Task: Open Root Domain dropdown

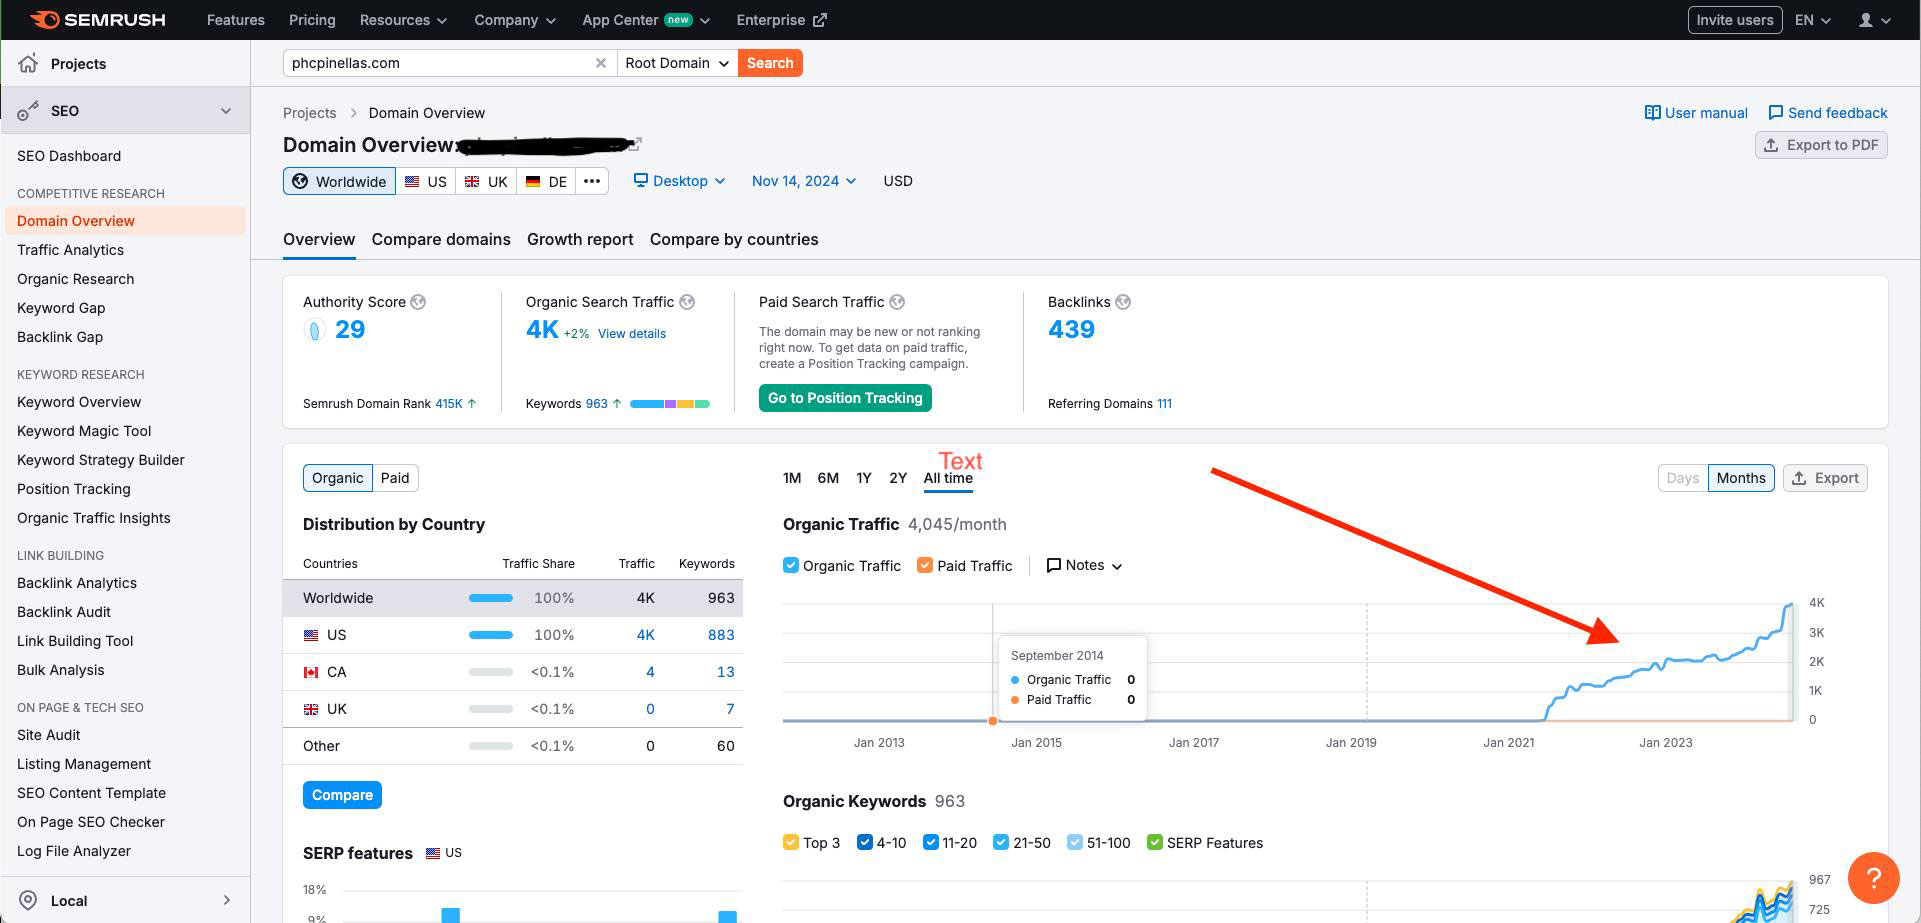Action: click(x=677, y=63)
